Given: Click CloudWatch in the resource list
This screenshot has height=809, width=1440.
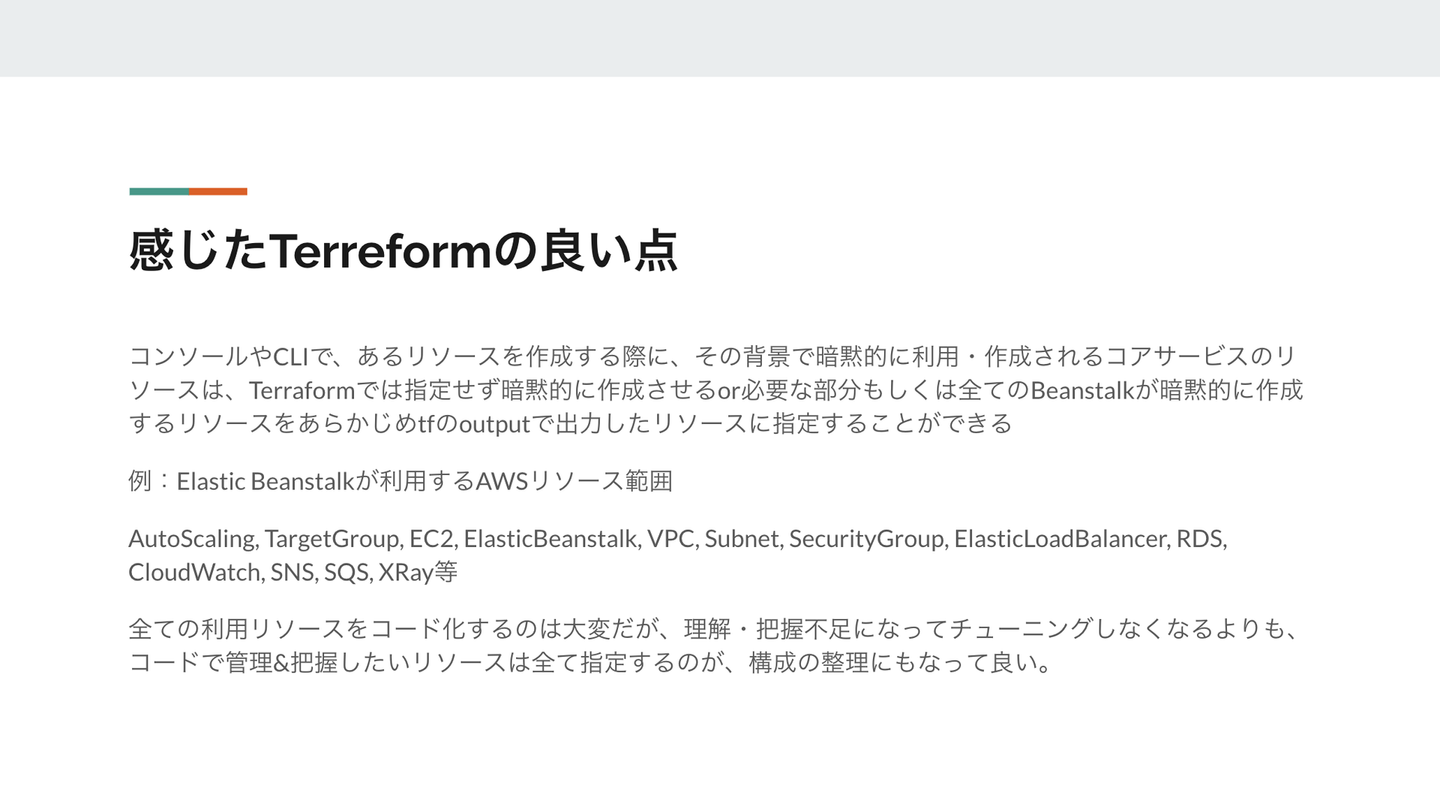Looking at the screenshot, I should [x=195, y=573].
